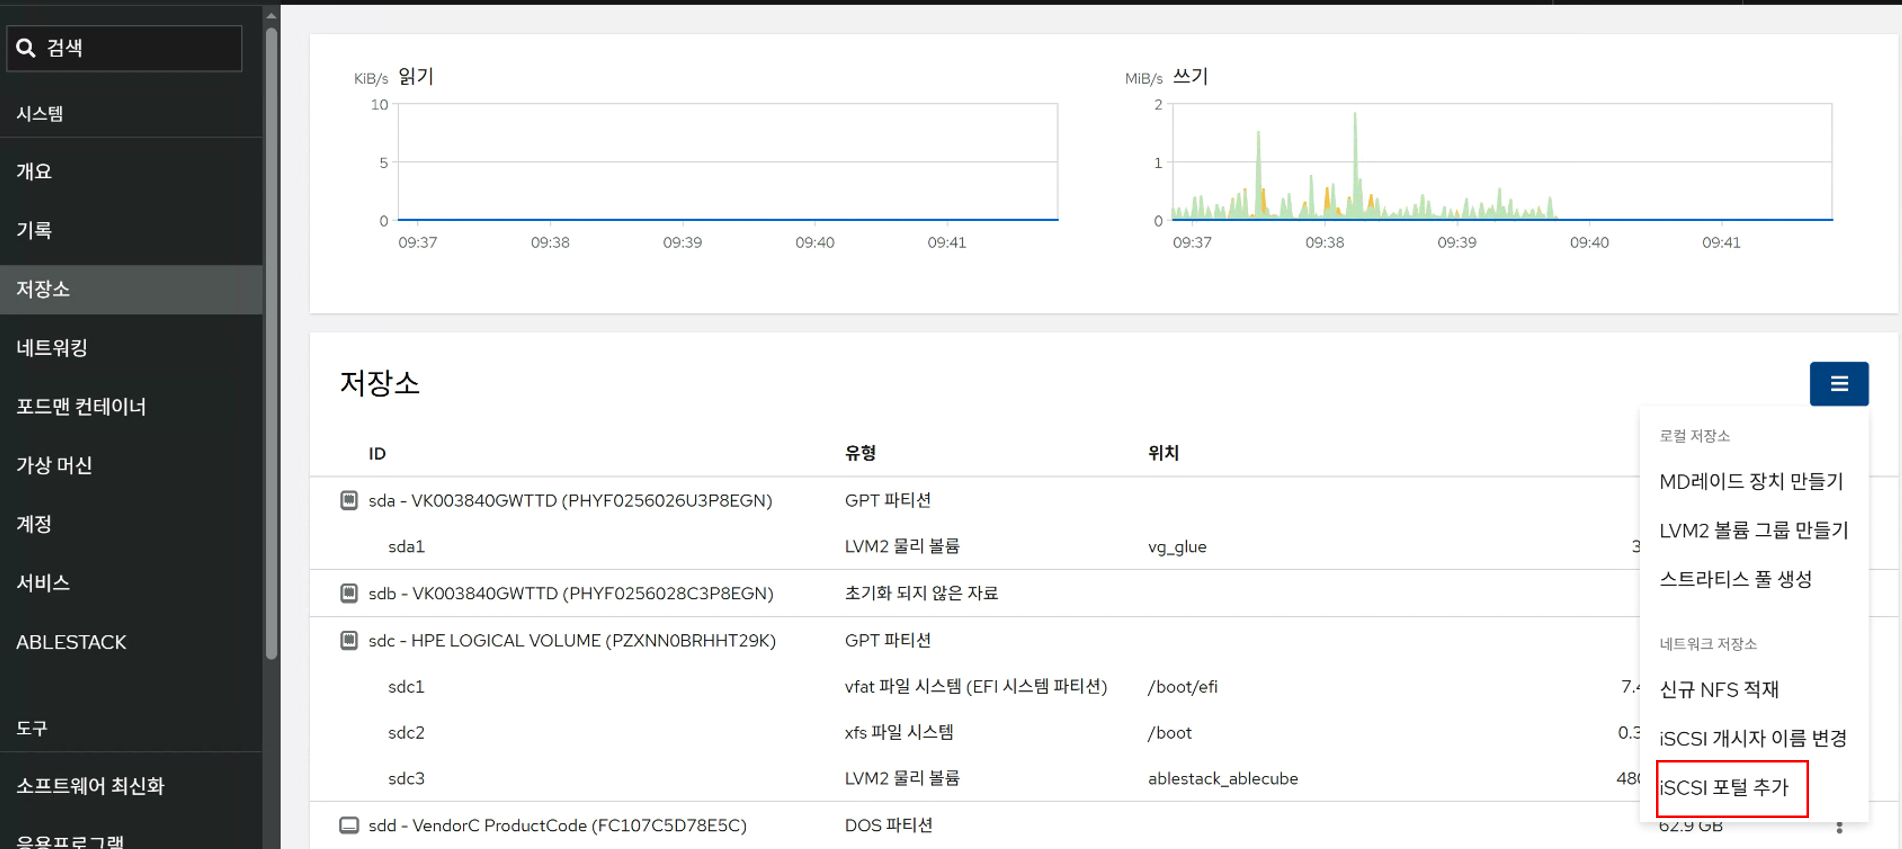Image resolution: width=1902 pixels, height=849 pixels.
Task: Select 스트라티스 풀 생성 menu entry
Action: (1735, 579)
